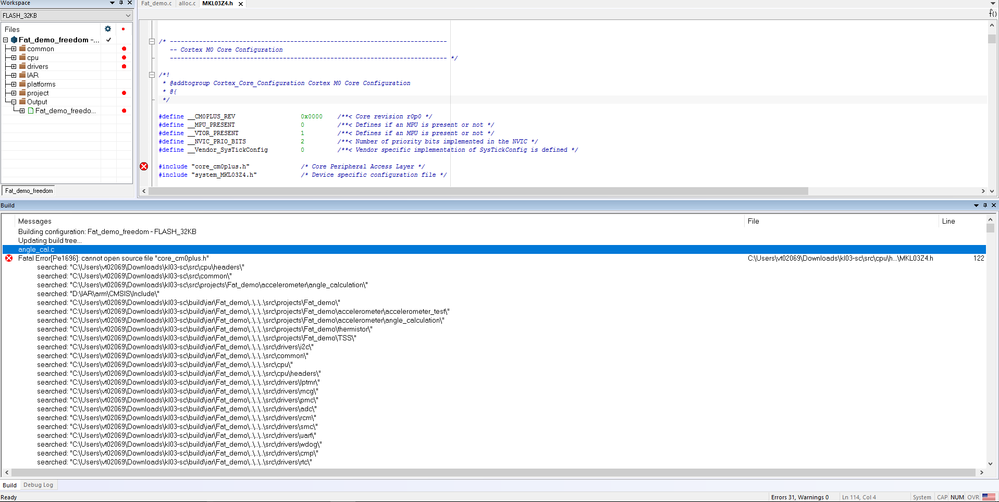Collapse the Cortex M0 comment fold marker
Viewport: 999px width, 502px height.
(152, 41)
